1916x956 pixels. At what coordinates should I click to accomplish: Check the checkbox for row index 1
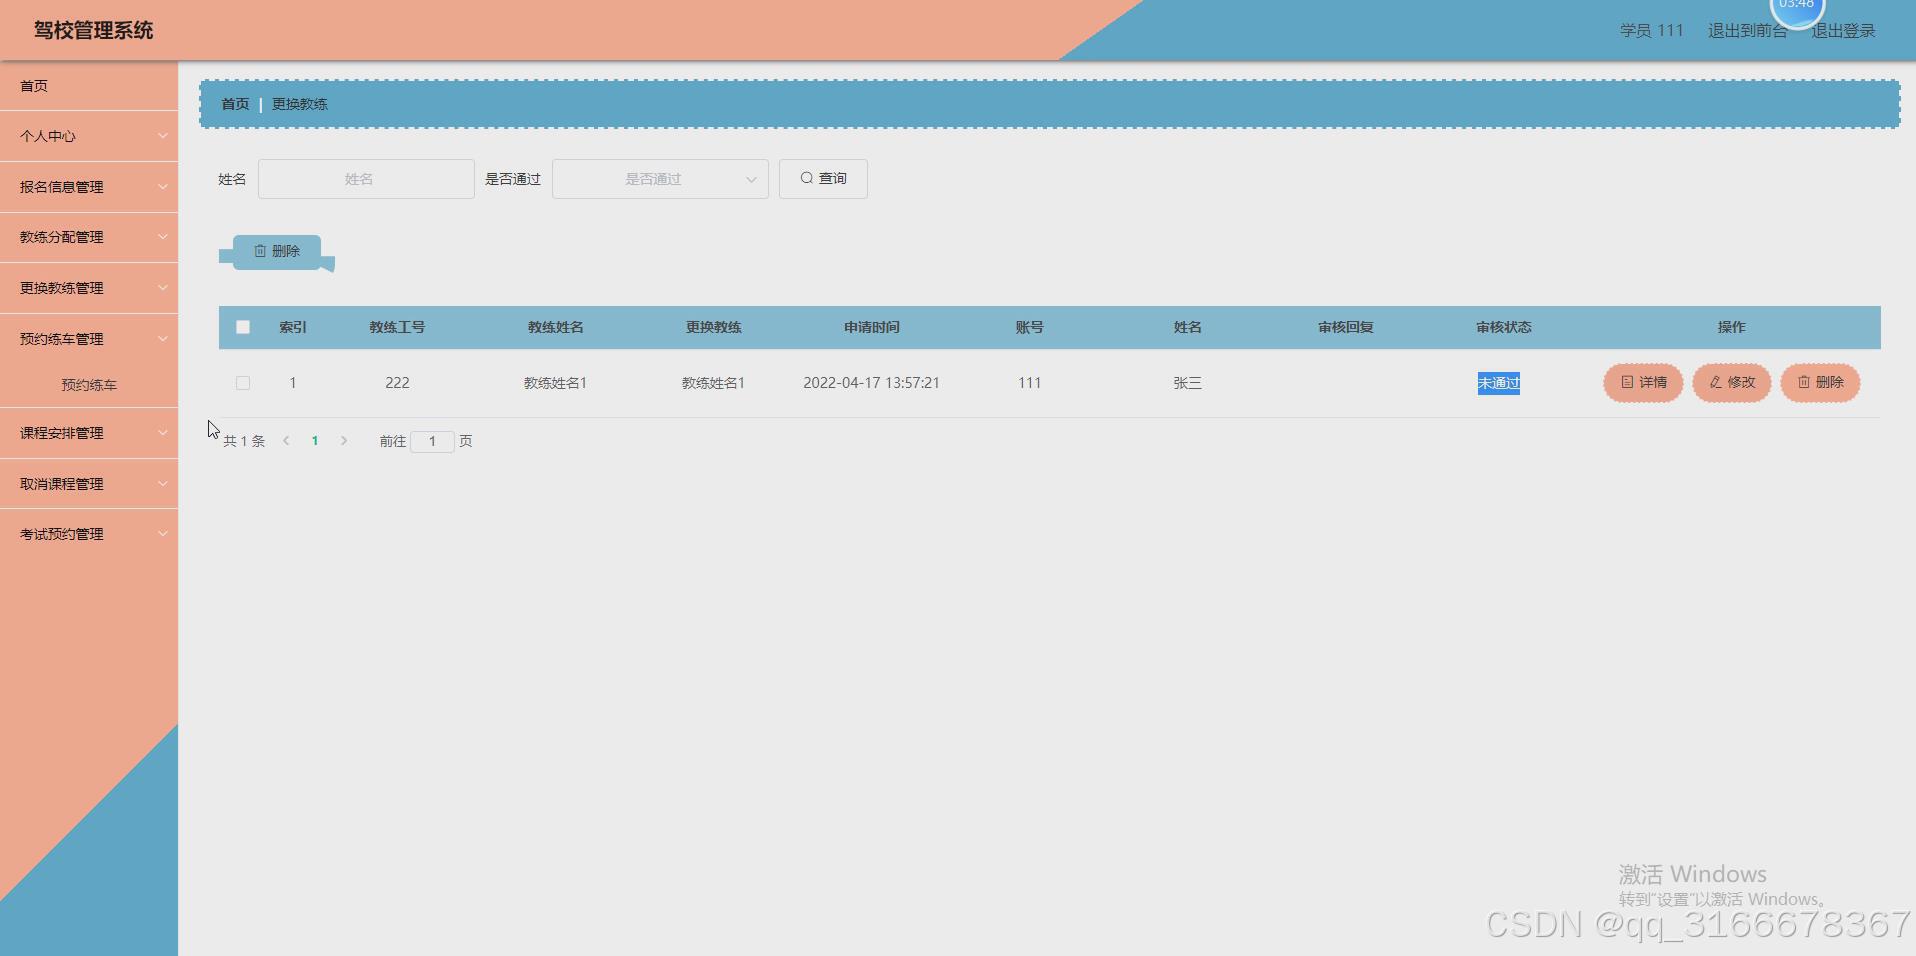pos(243,382)
